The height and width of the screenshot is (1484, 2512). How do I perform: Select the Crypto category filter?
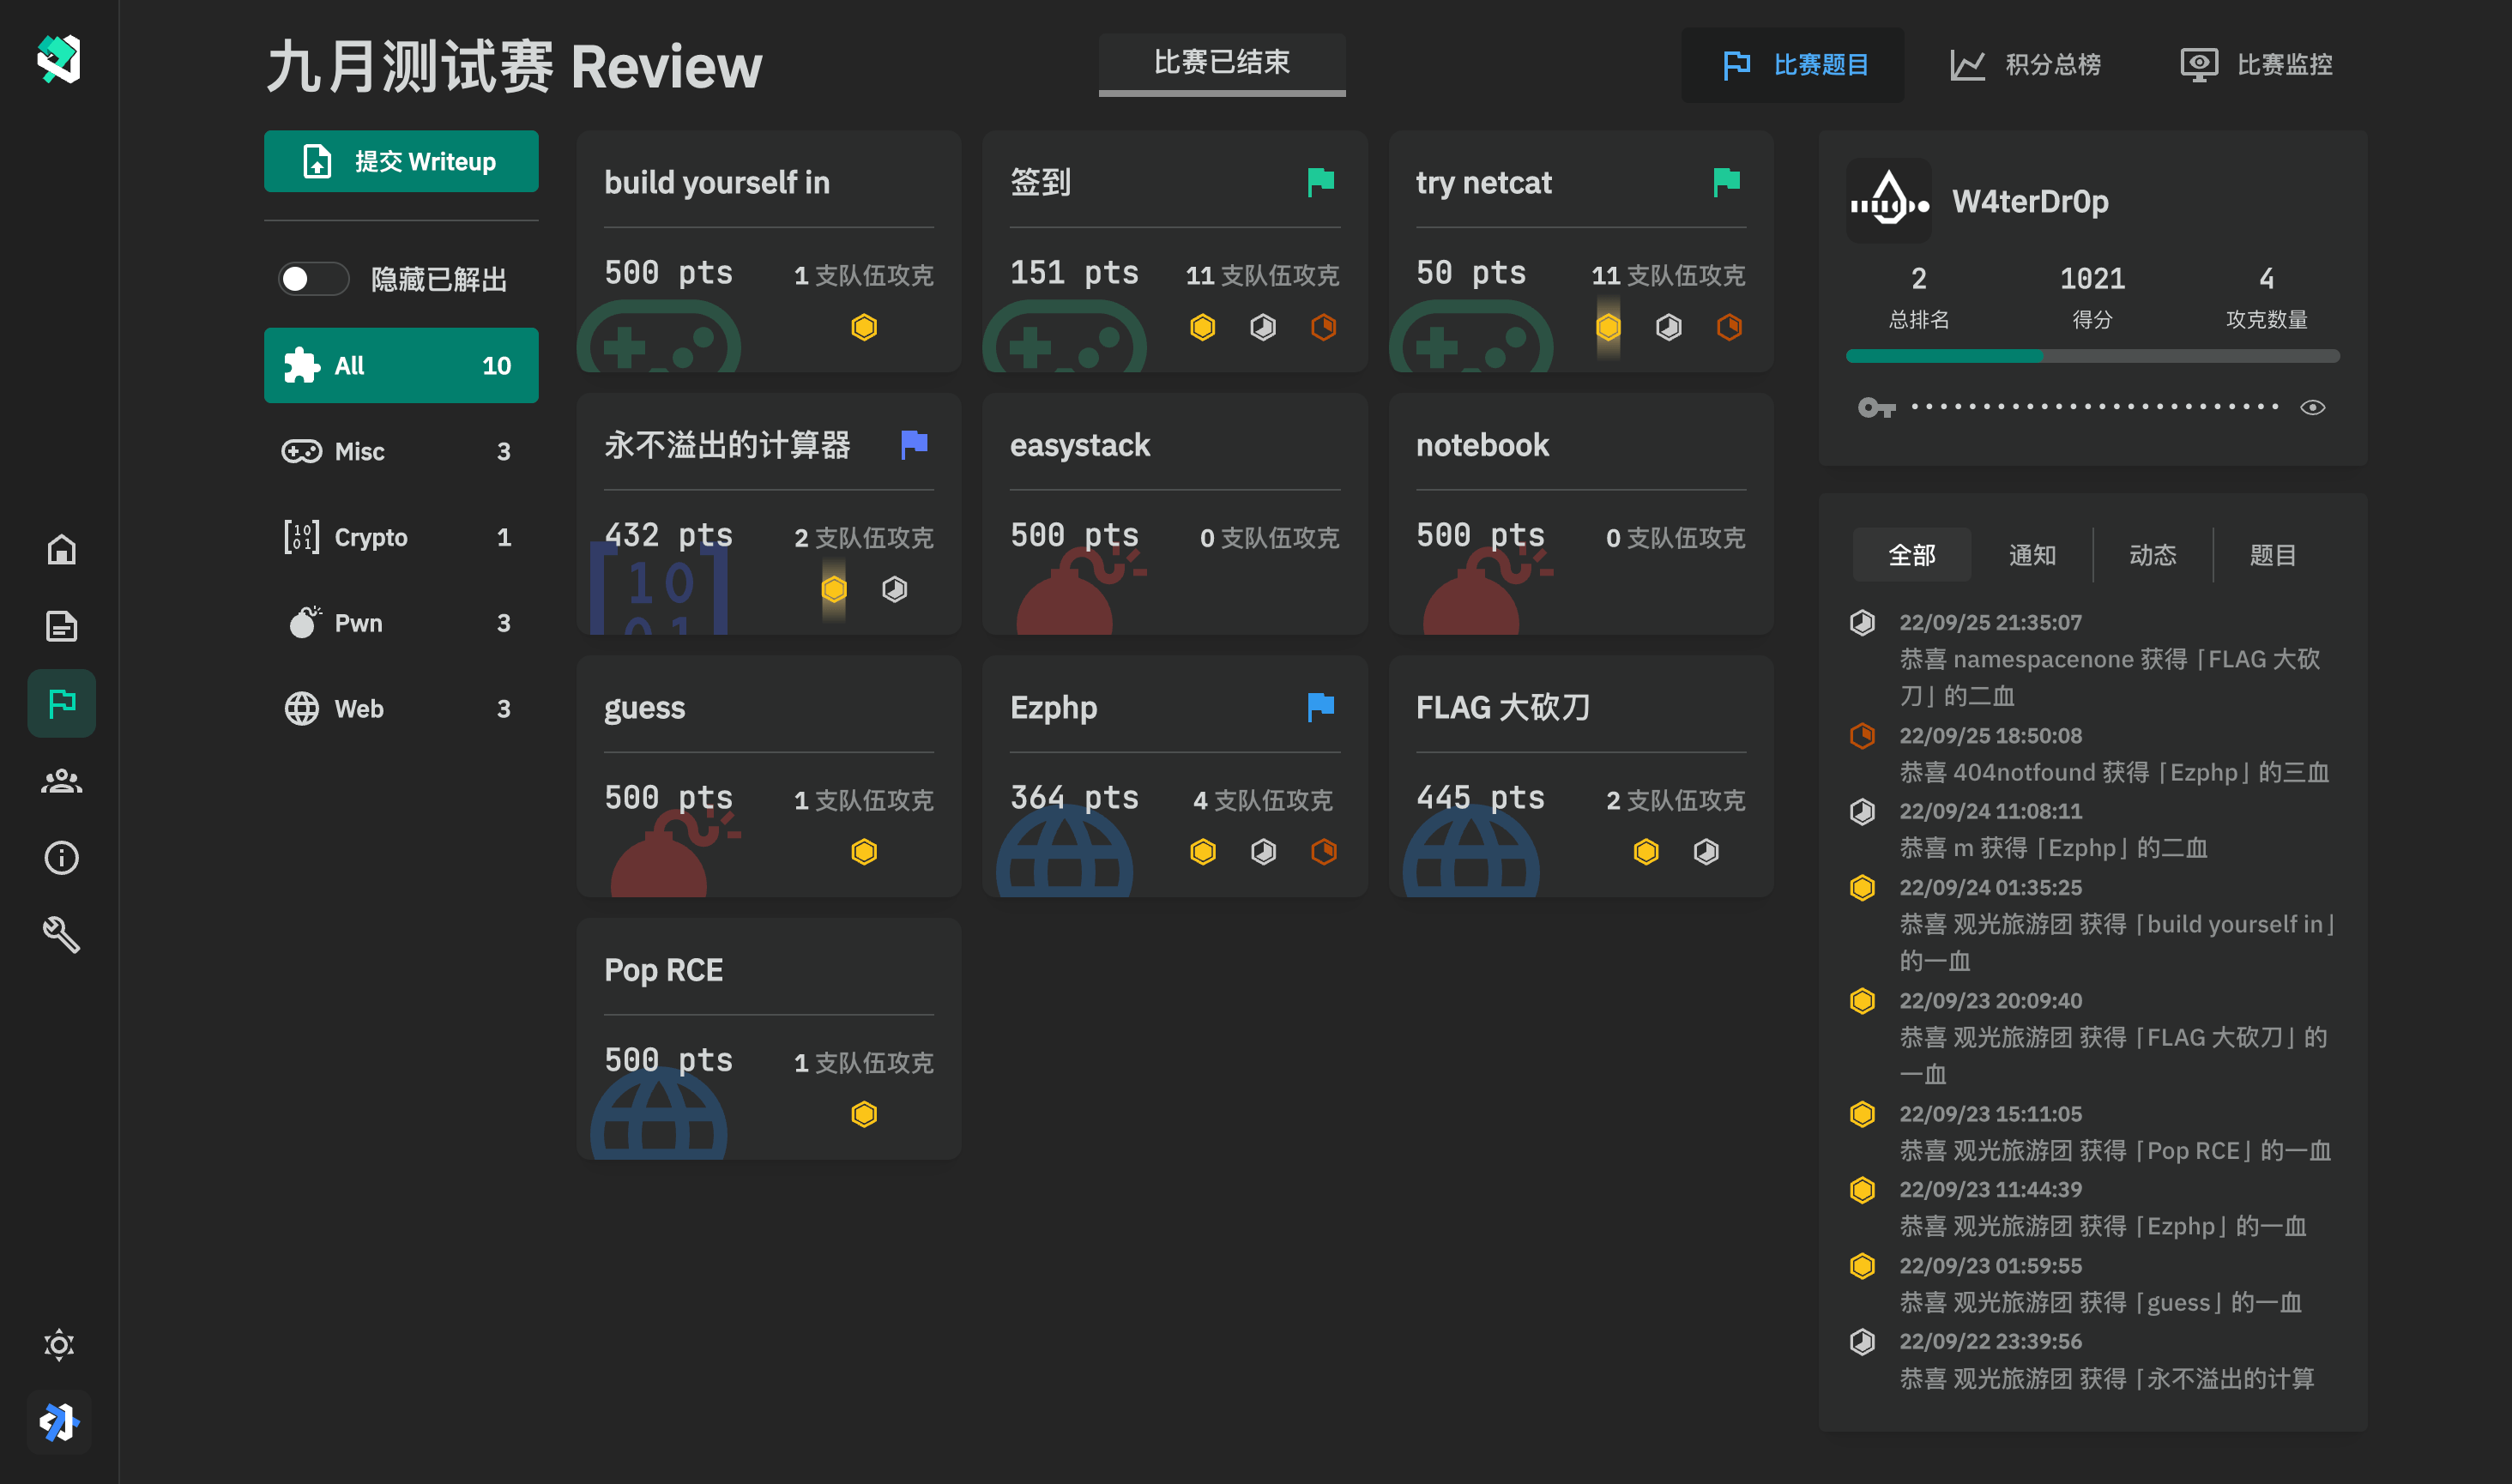click(x=400, y=537)
